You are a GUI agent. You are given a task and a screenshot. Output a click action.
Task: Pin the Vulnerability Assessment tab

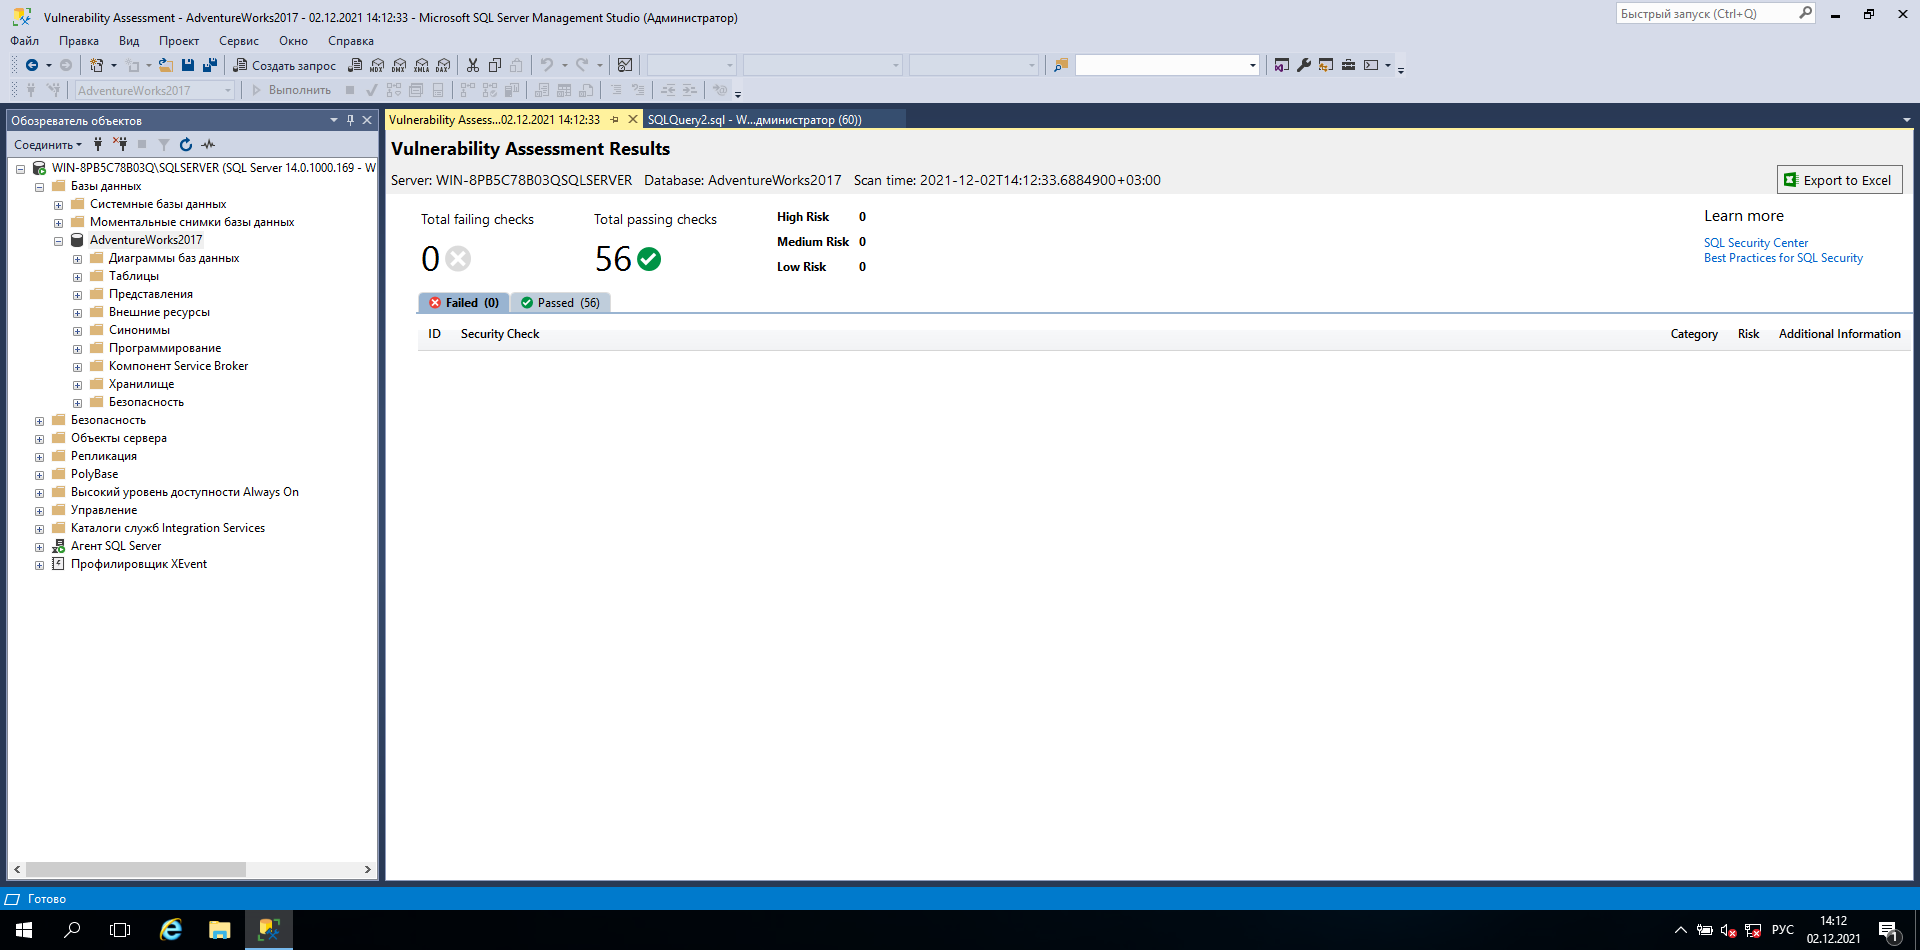coord(615,120)
